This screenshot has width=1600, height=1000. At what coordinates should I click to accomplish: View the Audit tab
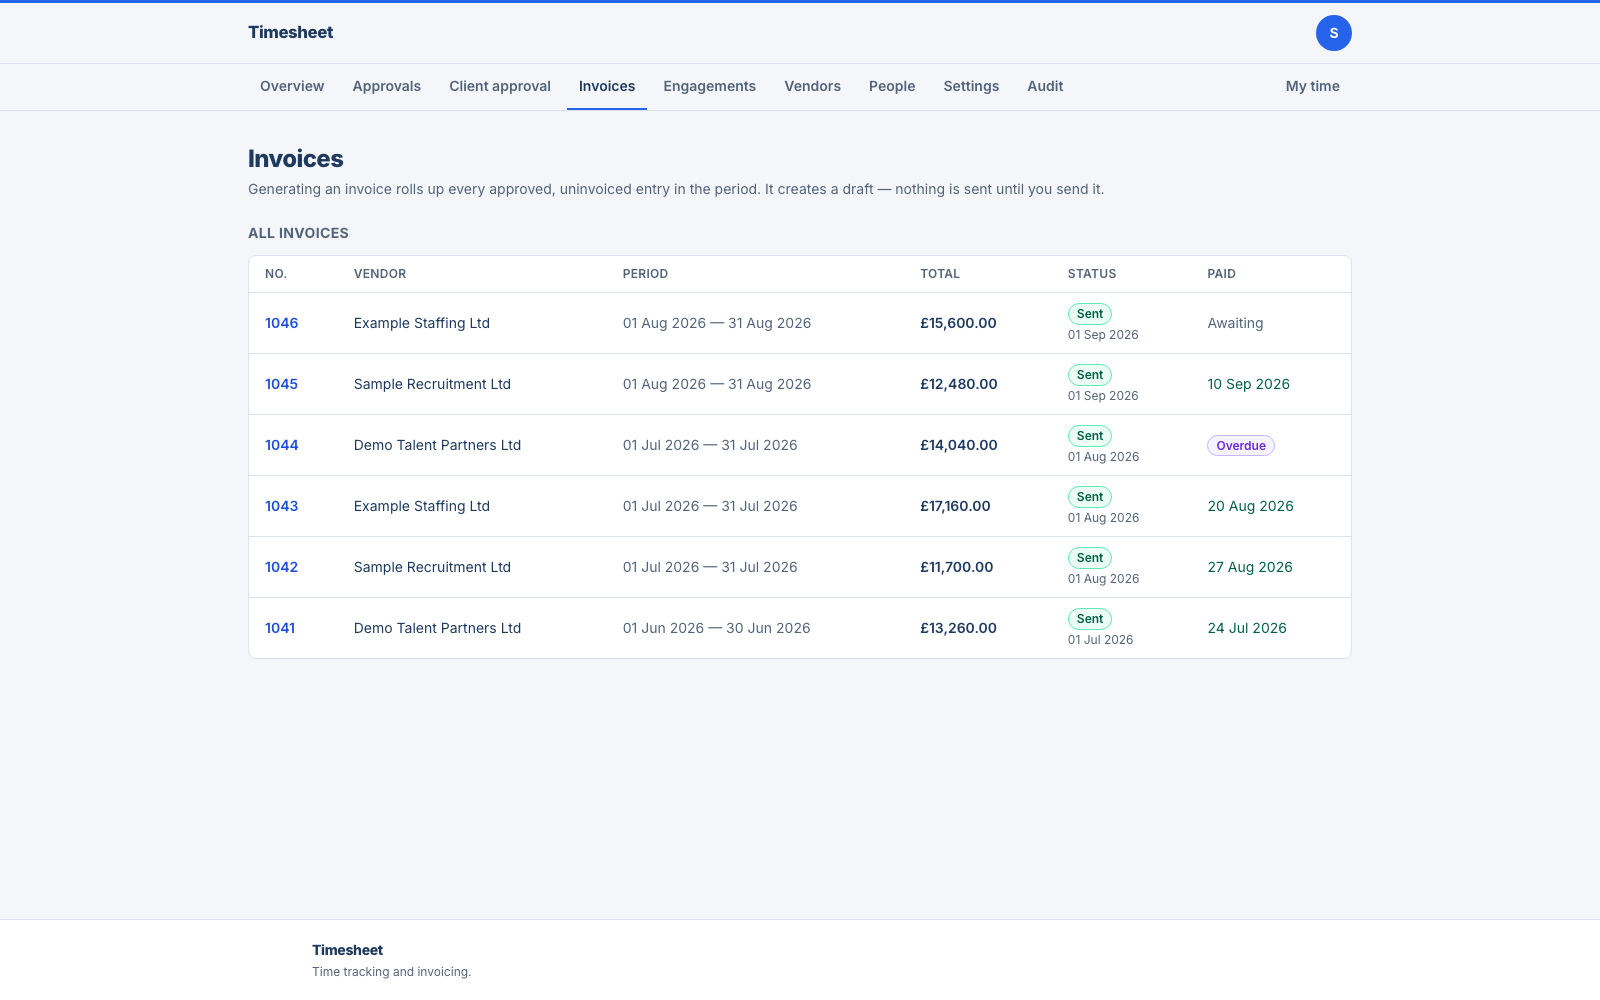tap(1045, 86)
